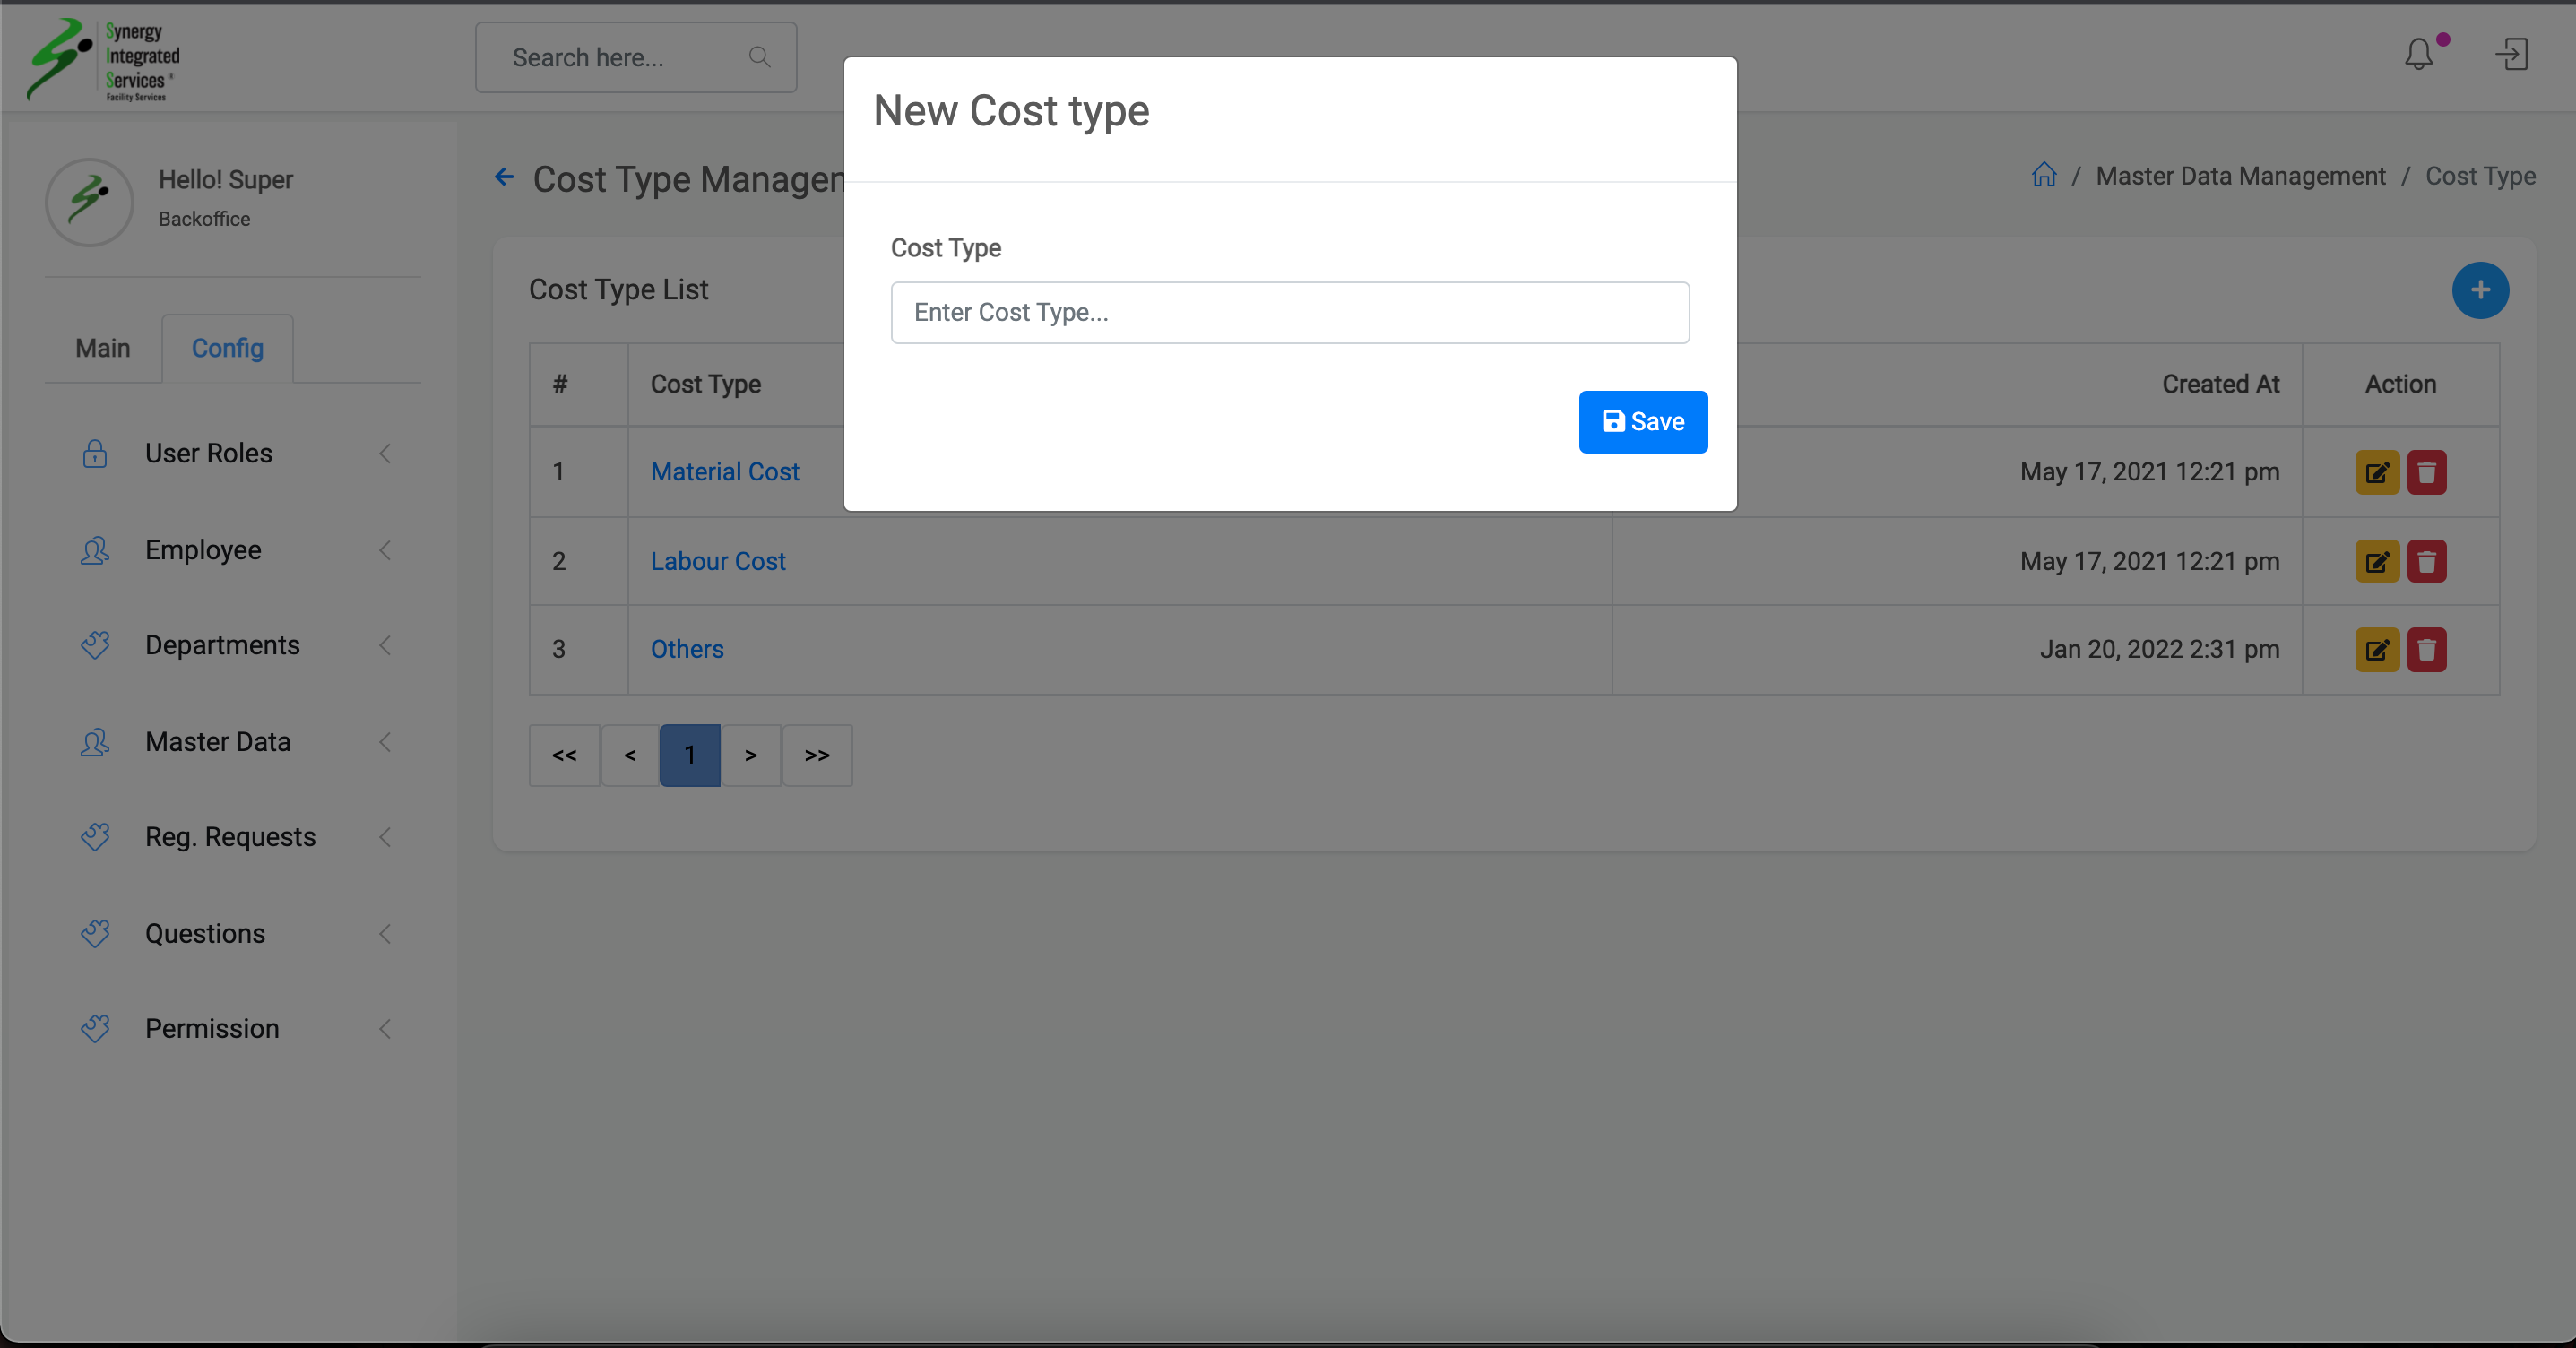Delete the Labour Cost row

click(x=2426, y=561)
